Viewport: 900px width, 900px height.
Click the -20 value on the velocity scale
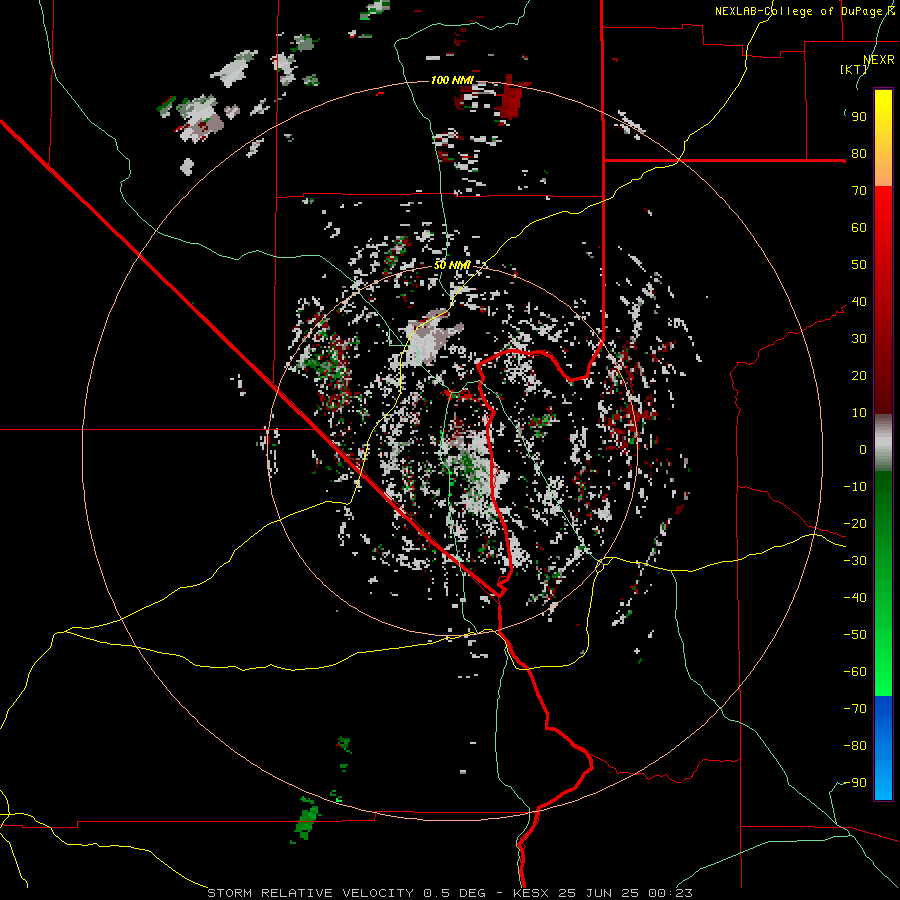pyautogui.click(x=855, y=524)
